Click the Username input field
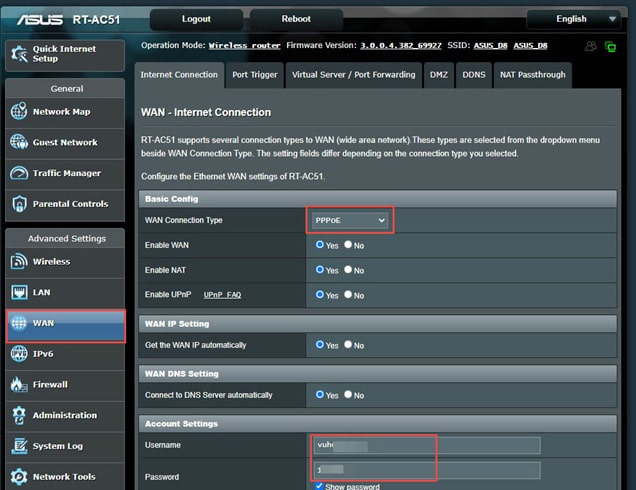Viewport: 636px width, 490px height. pyautogui.click(x=426, y=445)
